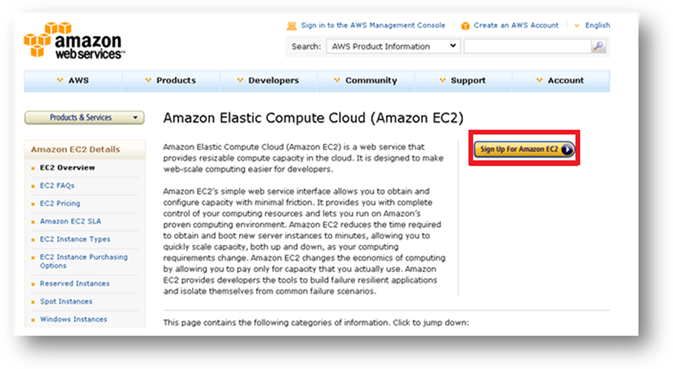The width and height of the screenshot is (673, 369).
Task: Click the search magnifier icon
Action: [x=599, y=46]
